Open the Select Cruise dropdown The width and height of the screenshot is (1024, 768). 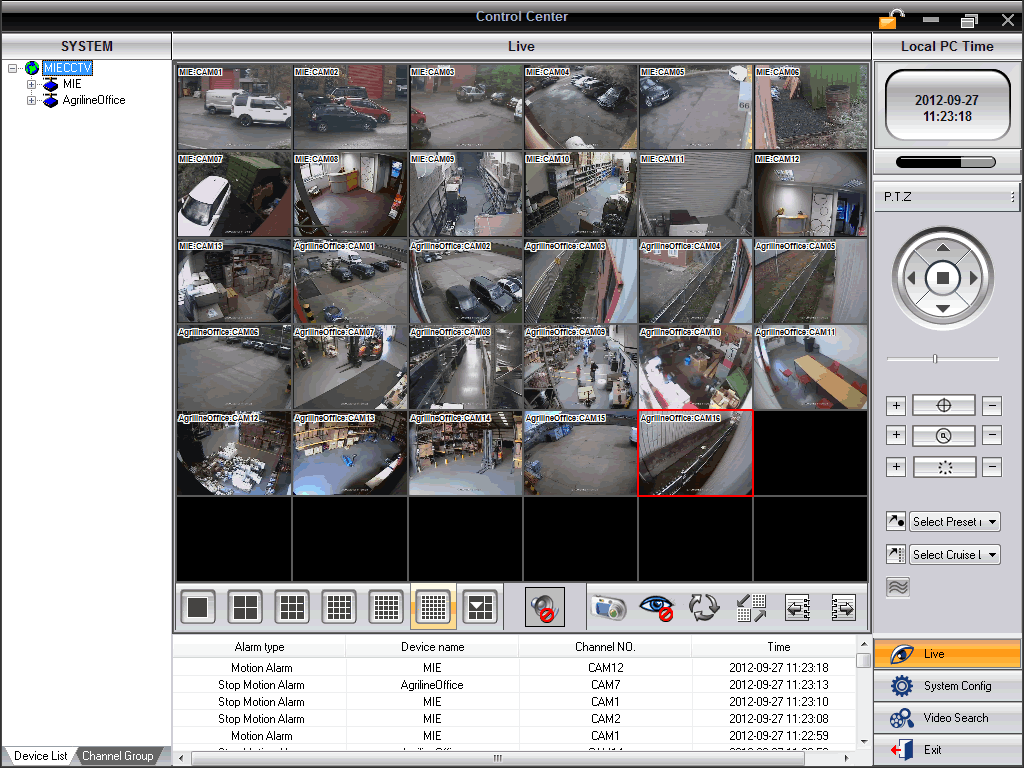pos(954,555)
